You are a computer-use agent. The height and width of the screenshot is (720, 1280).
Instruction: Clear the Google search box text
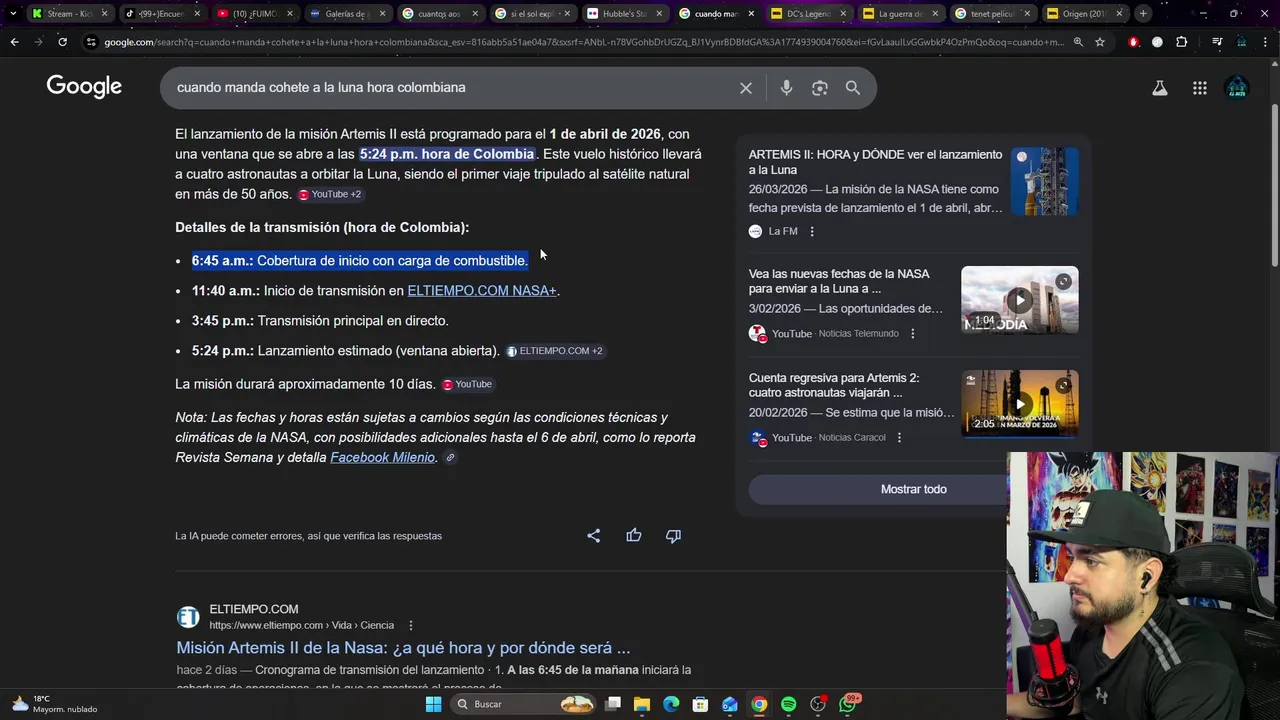[746, 88]
